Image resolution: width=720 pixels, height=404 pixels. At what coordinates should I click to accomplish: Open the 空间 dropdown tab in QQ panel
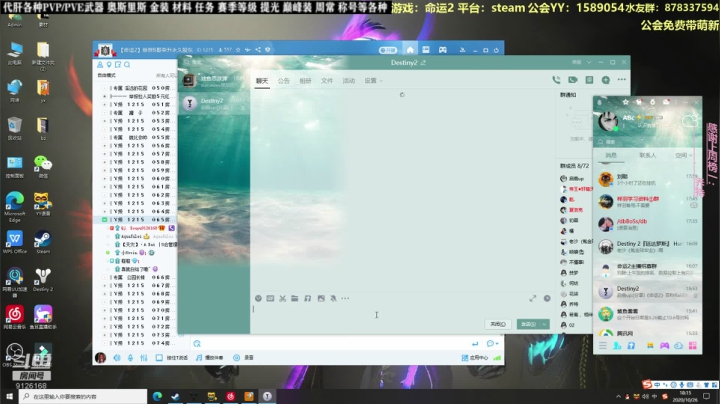coord(683,155)
